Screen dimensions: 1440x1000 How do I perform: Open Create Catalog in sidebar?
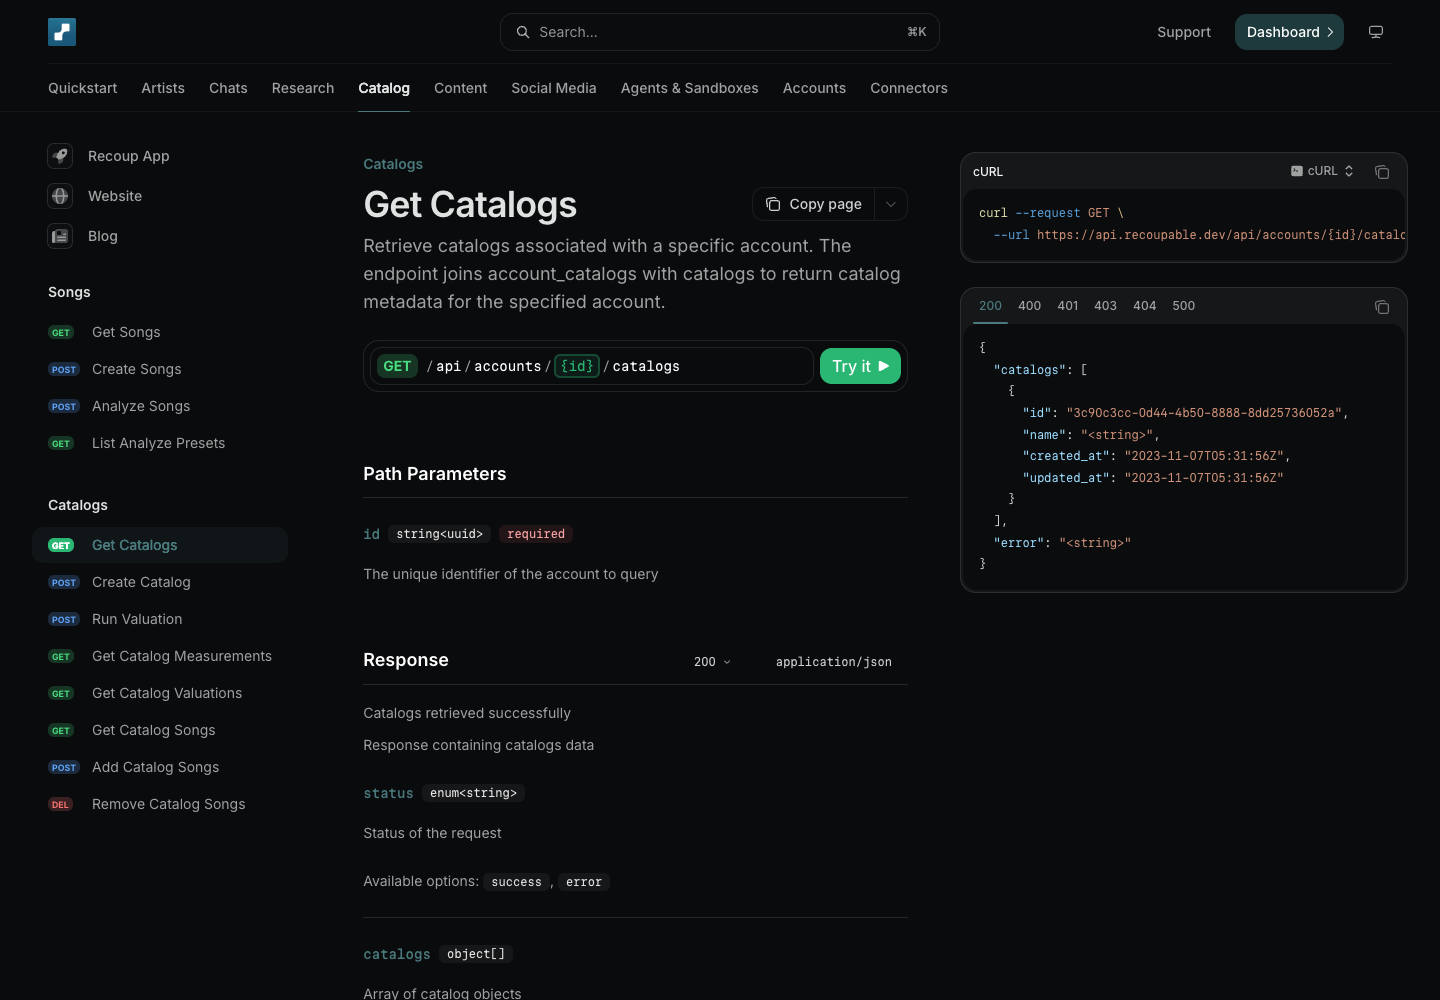pyautogui.click(x=160, y=582)
